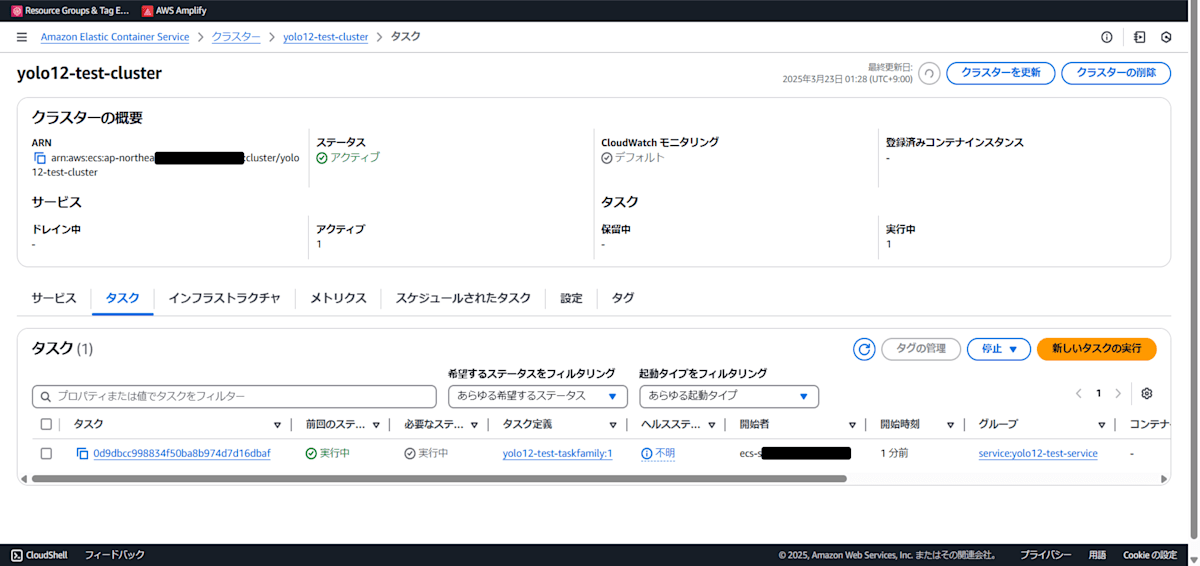Click the 1 分前 start time cell
The image size is (1200, 566).
click(894, 454)
